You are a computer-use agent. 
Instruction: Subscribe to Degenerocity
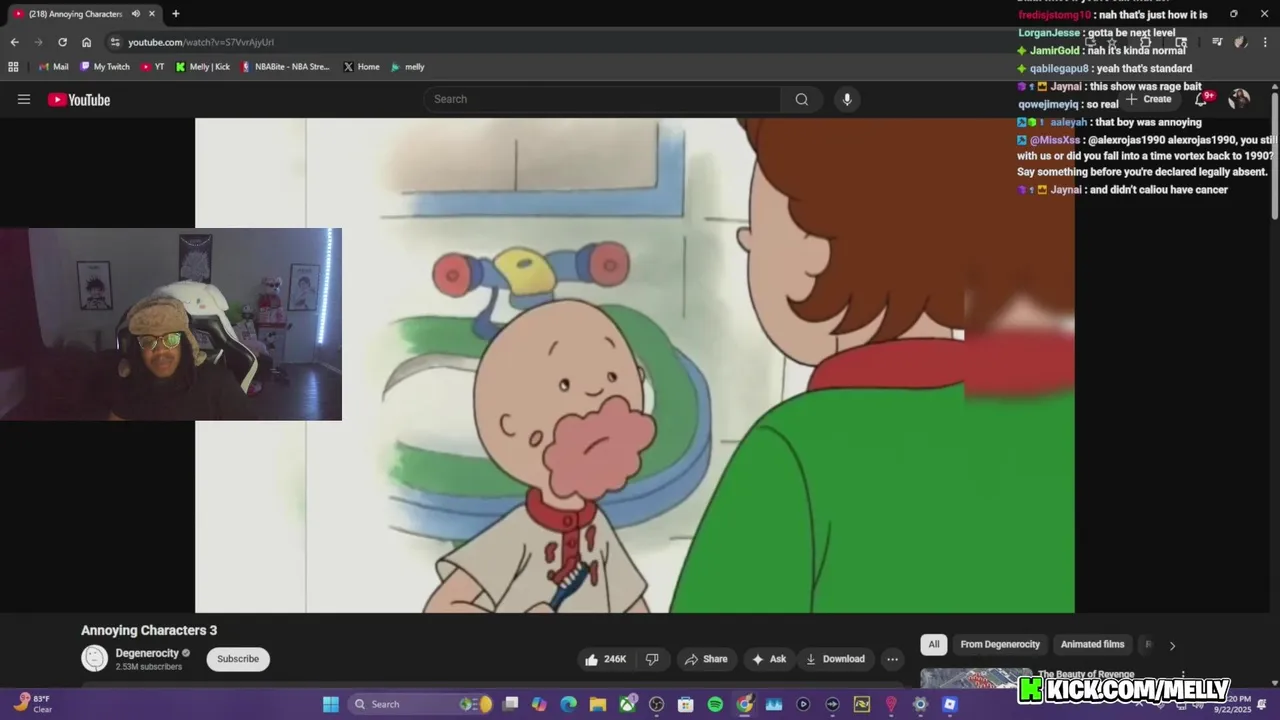238,659
